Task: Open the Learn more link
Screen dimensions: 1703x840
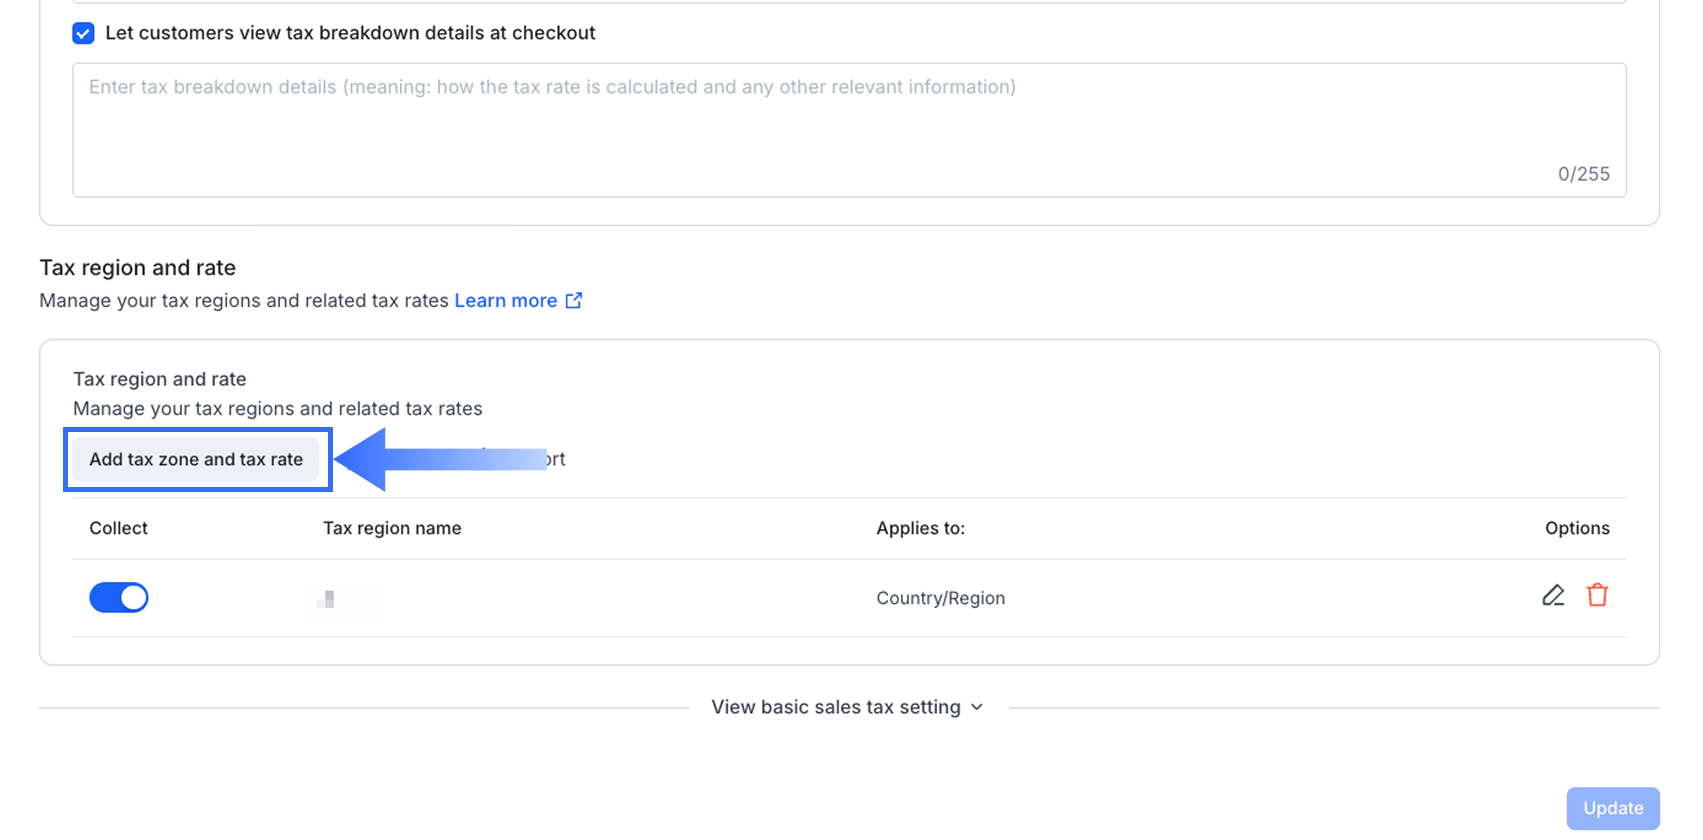Action: pos(505,301)
